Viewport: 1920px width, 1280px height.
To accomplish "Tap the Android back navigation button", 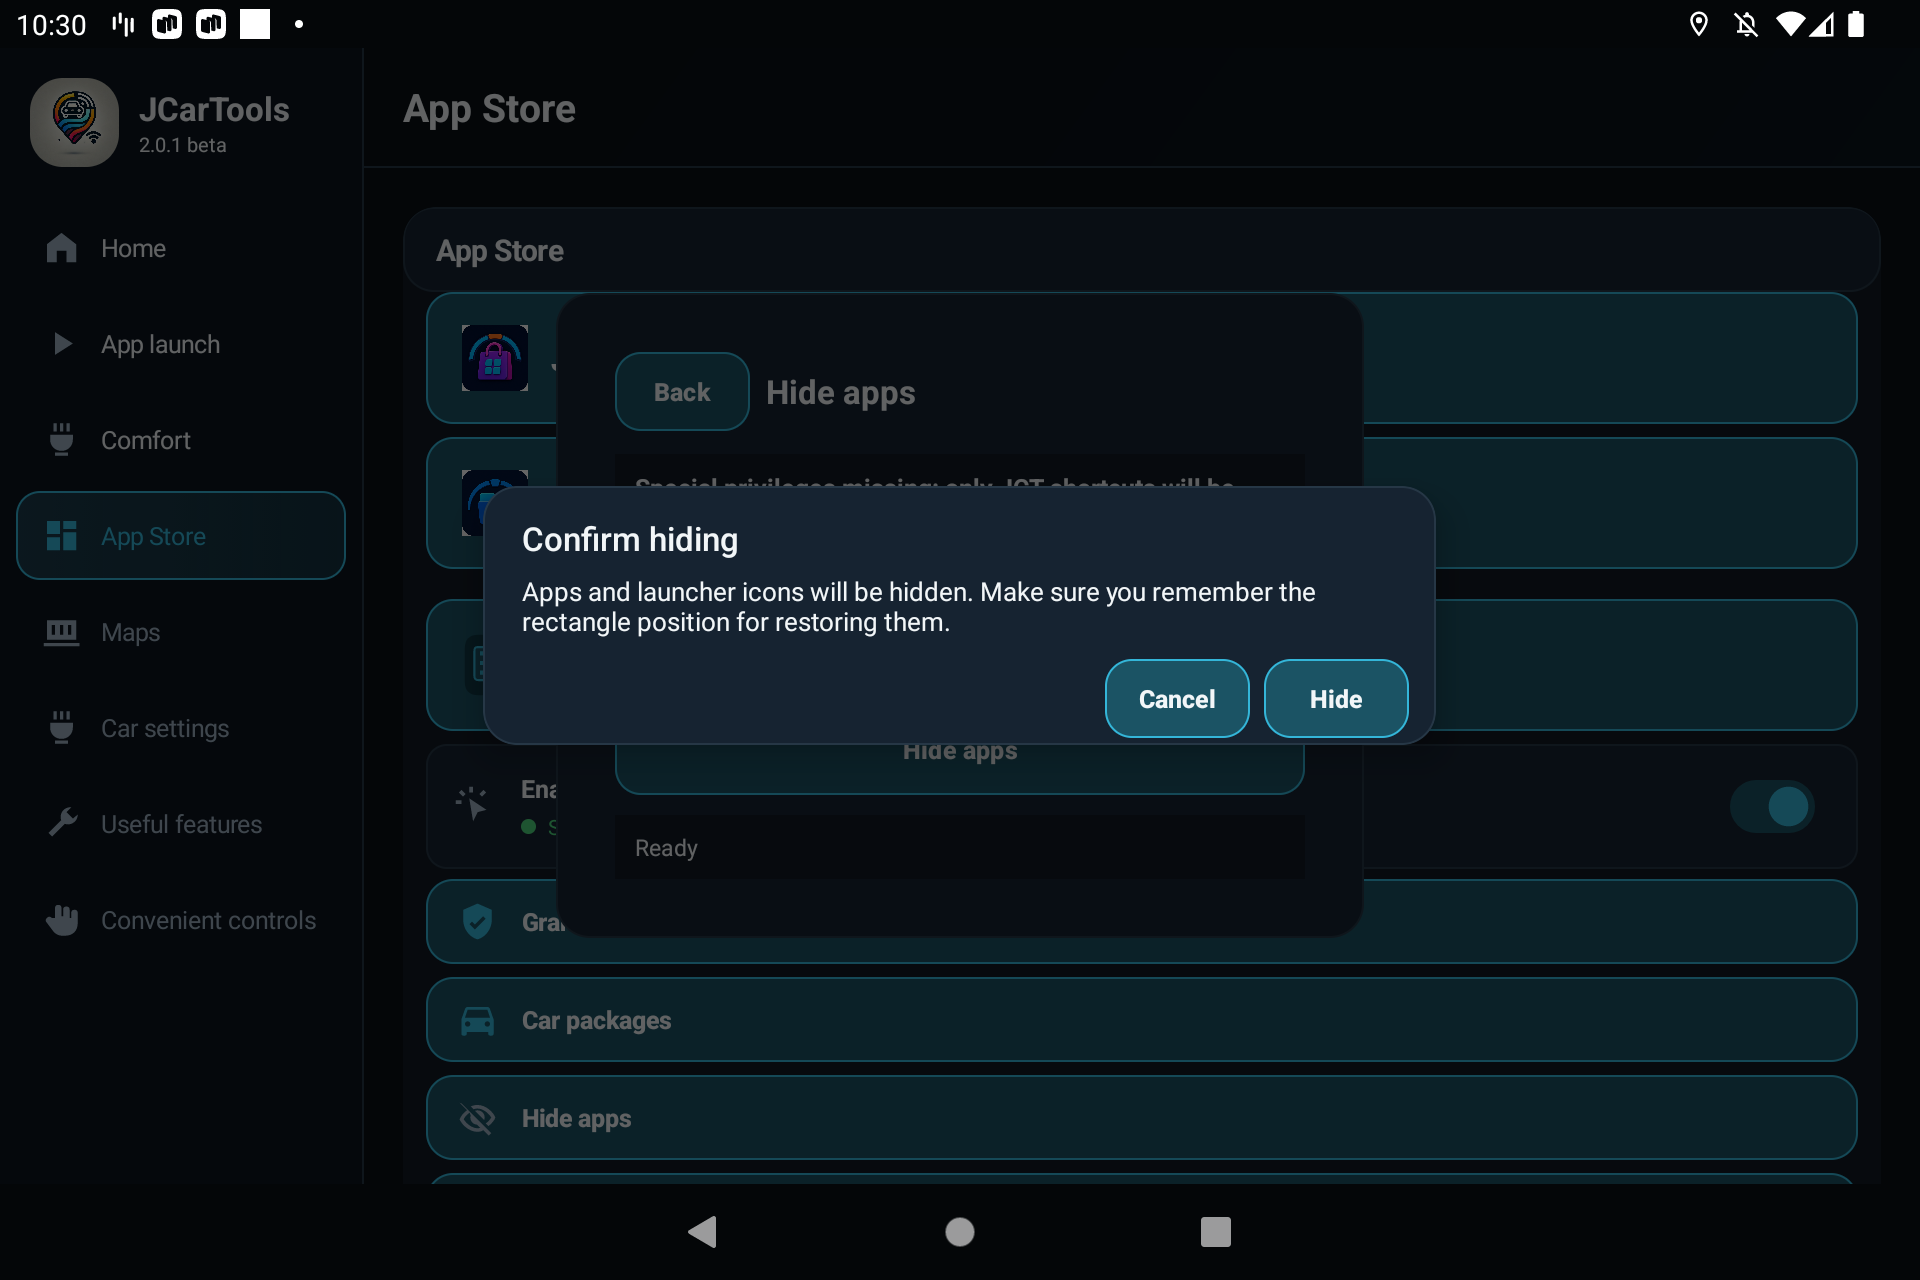I will (703, 1232).
